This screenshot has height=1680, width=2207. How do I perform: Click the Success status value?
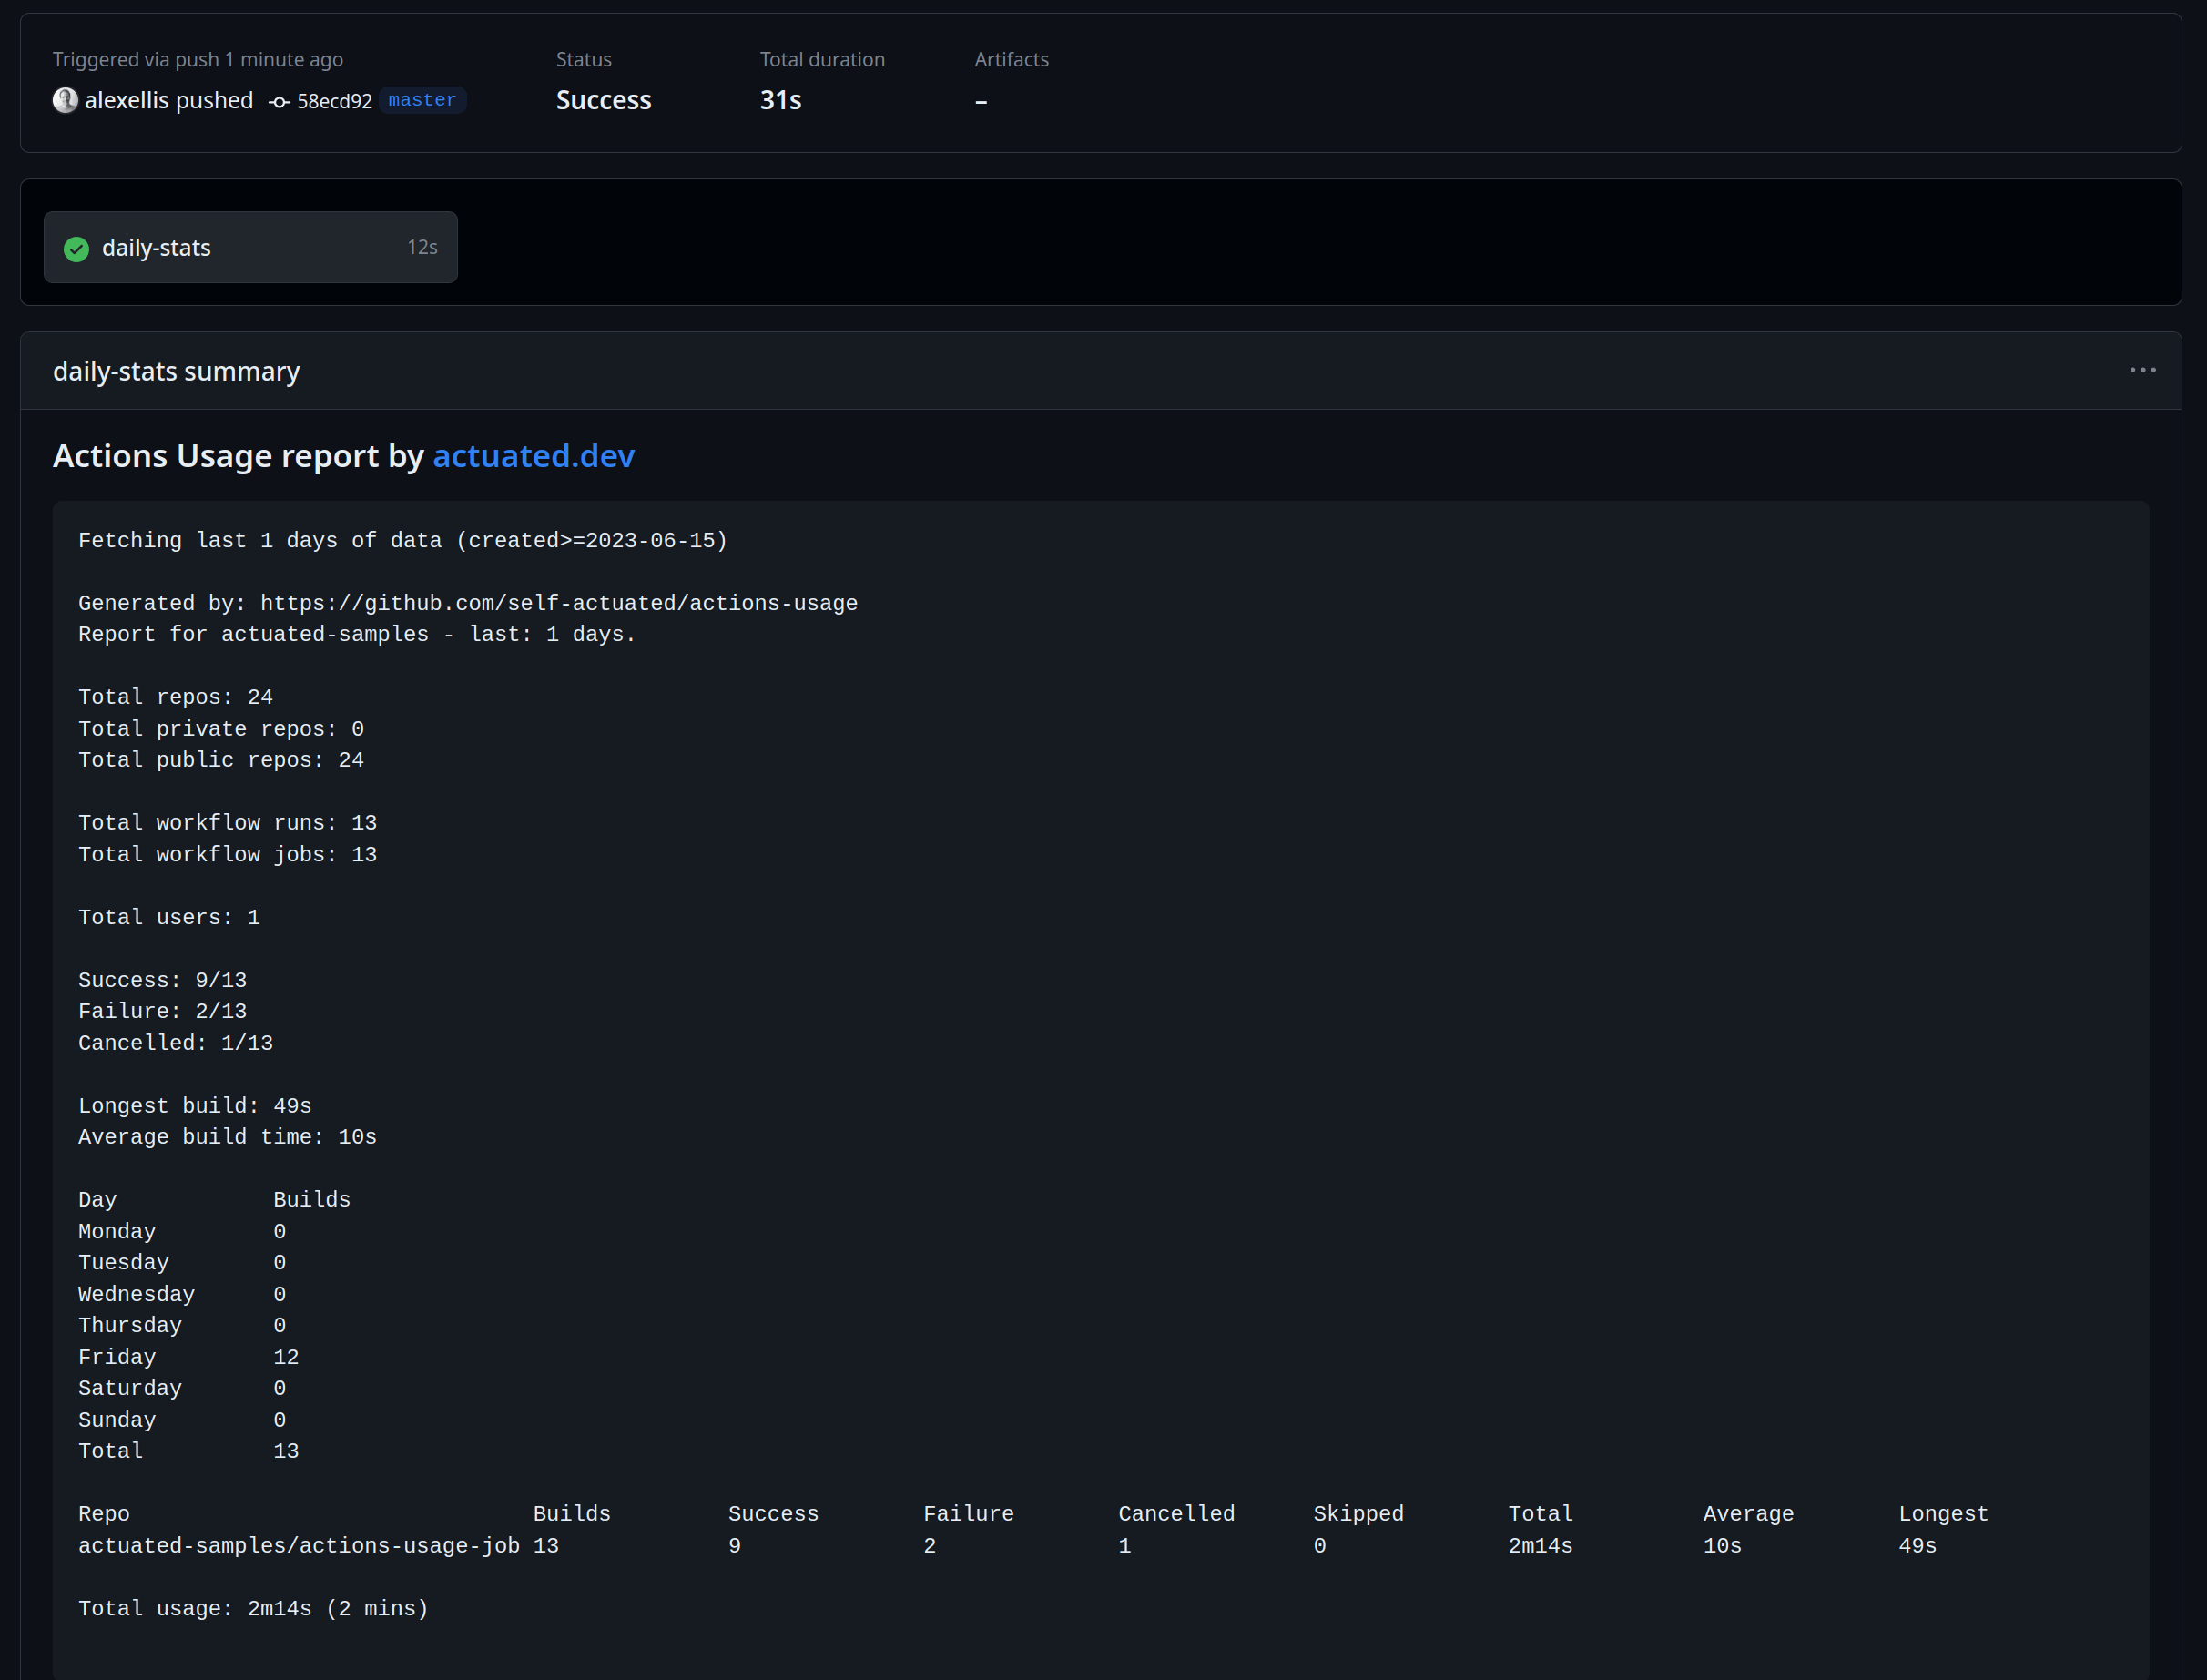(603, 100)
